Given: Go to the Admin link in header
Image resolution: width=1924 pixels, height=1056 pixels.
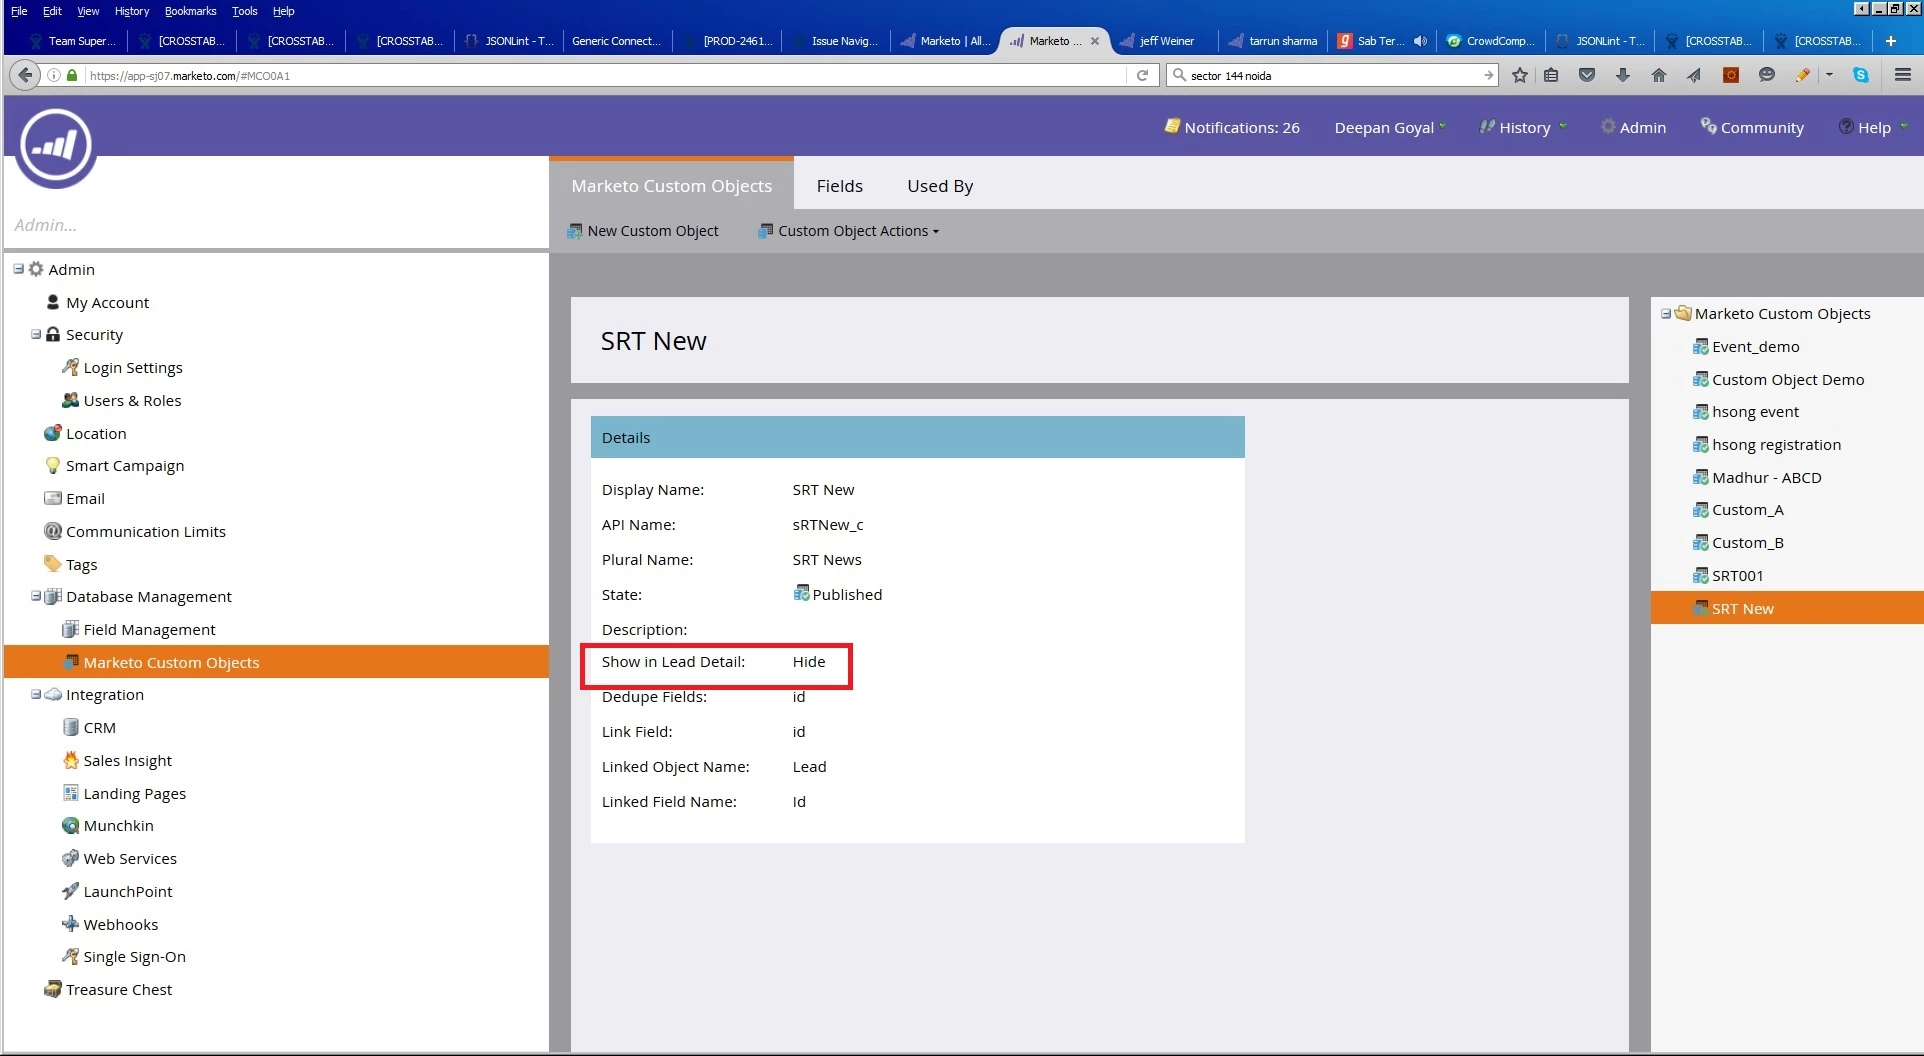Looking at the screenshot, I should point(1633,127).
